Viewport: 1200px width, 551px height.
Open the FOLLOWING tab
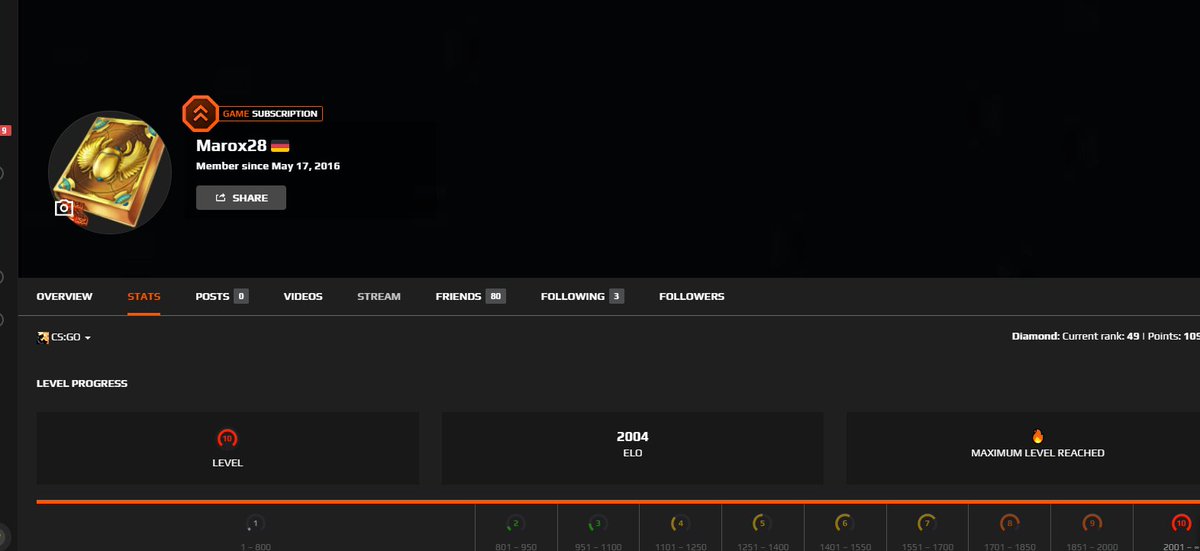click(x=582, y=296)
